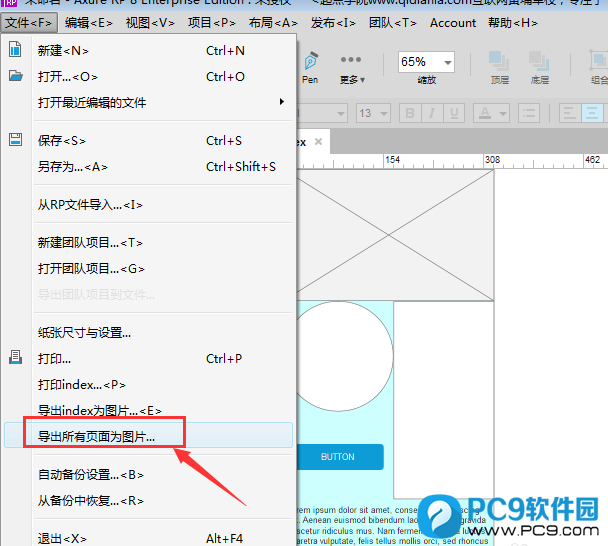Choose 纸张尺寸与设置...
The height and width of the screenshot is (546, 608).
click(148, 332)
